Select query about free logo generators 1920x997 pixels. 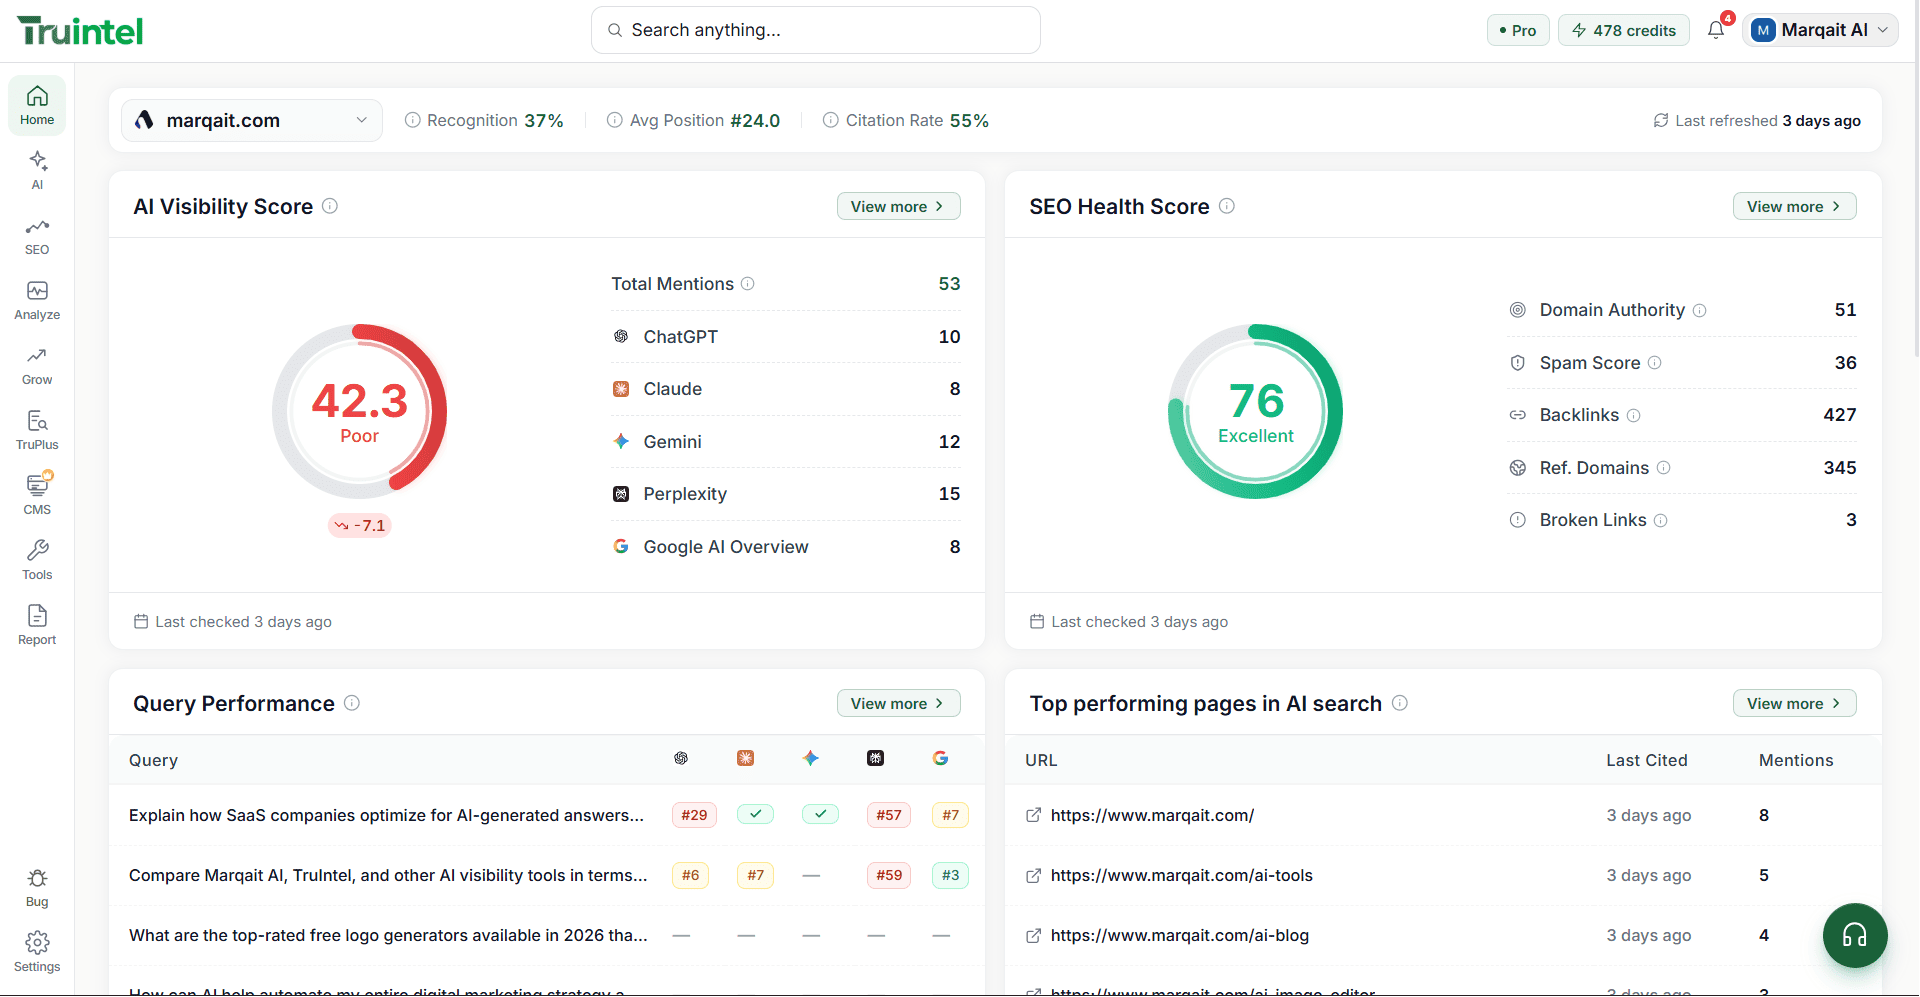pos(388,936)
